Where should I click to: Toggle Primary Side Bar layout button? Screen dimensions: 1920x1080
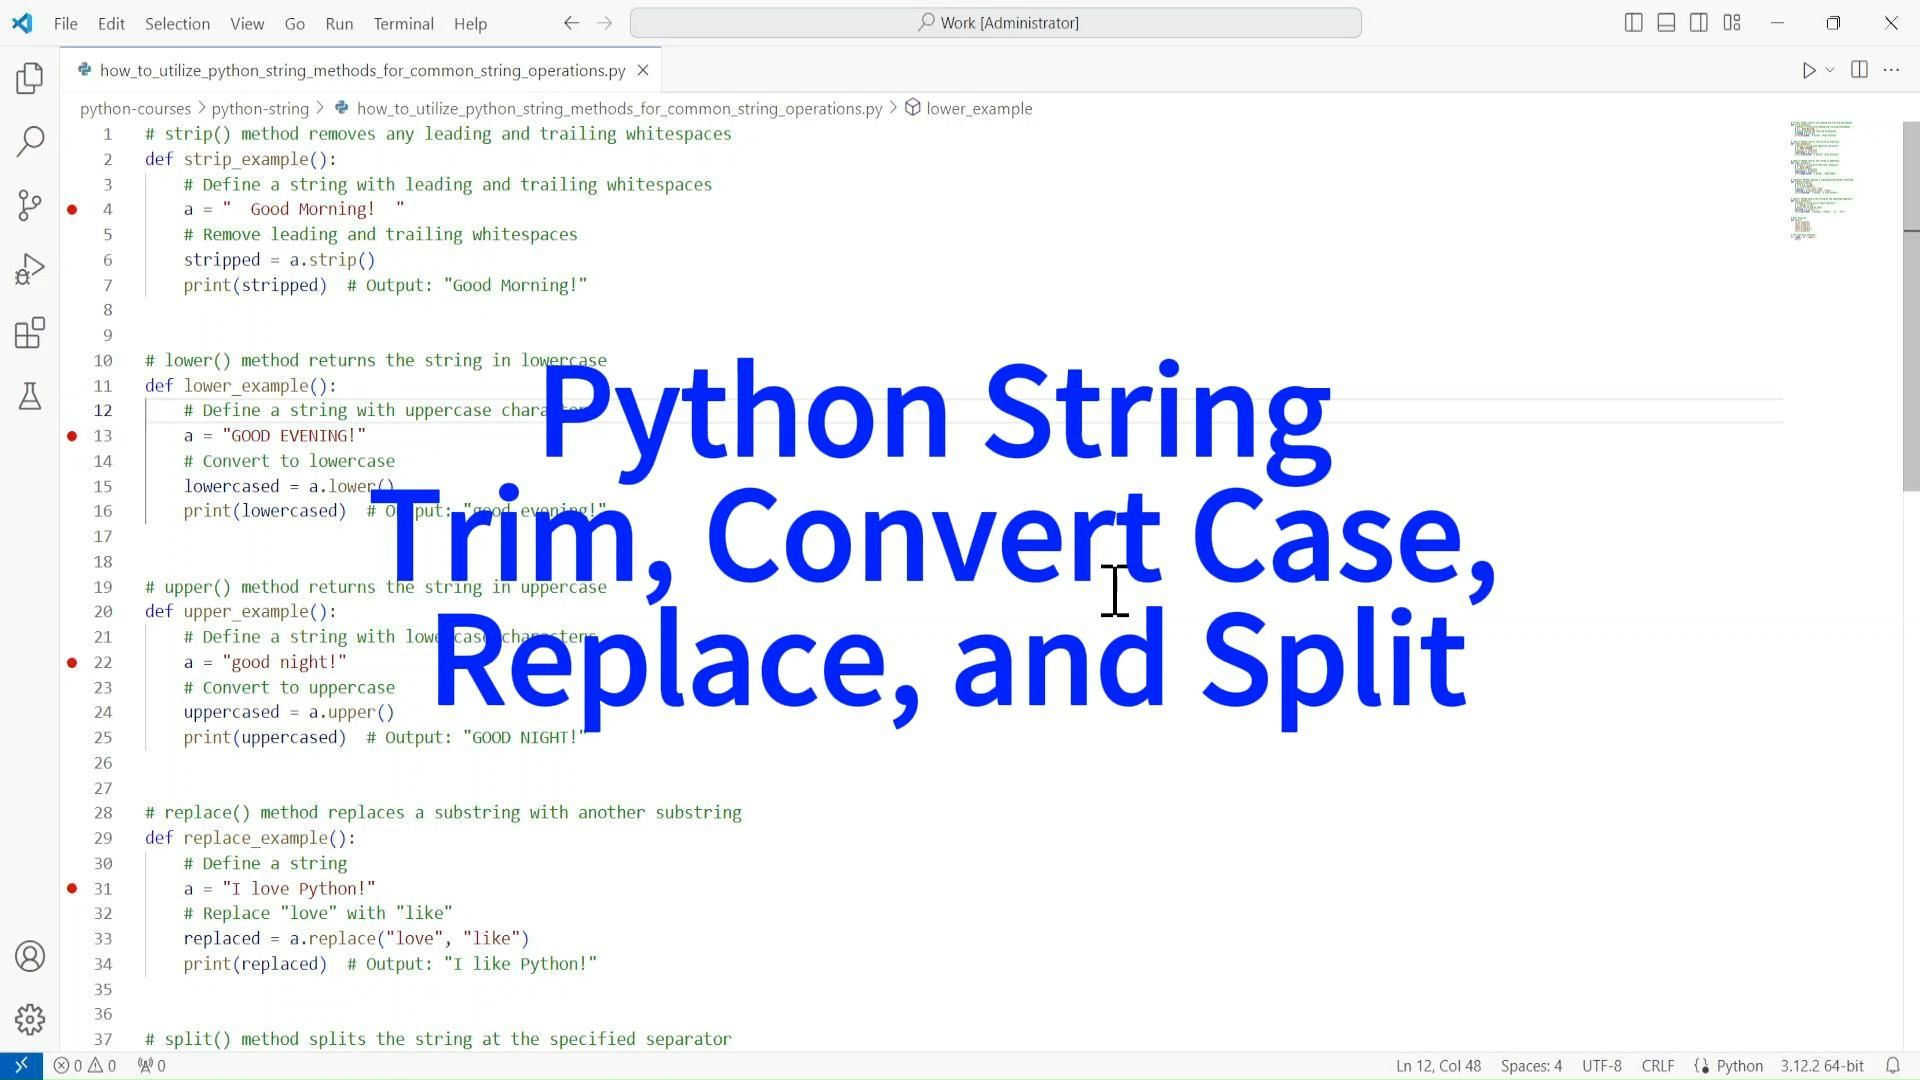pos(1633,23)
